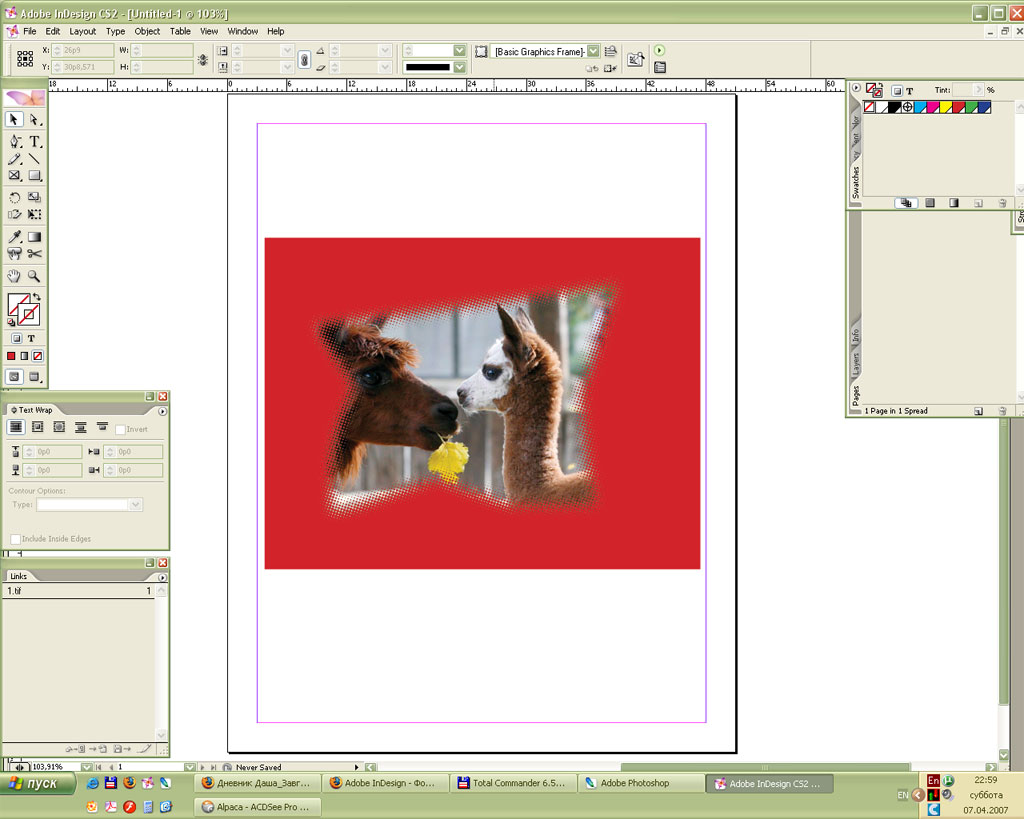
Task: Select the Jump object wrap option
Action: click(80, 427)
